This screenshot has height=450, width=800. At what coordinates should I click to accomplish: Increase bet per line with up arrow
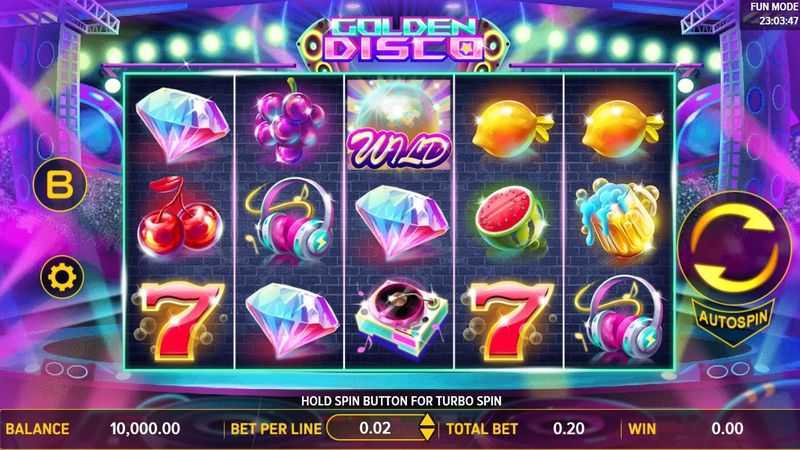(427, 420)
